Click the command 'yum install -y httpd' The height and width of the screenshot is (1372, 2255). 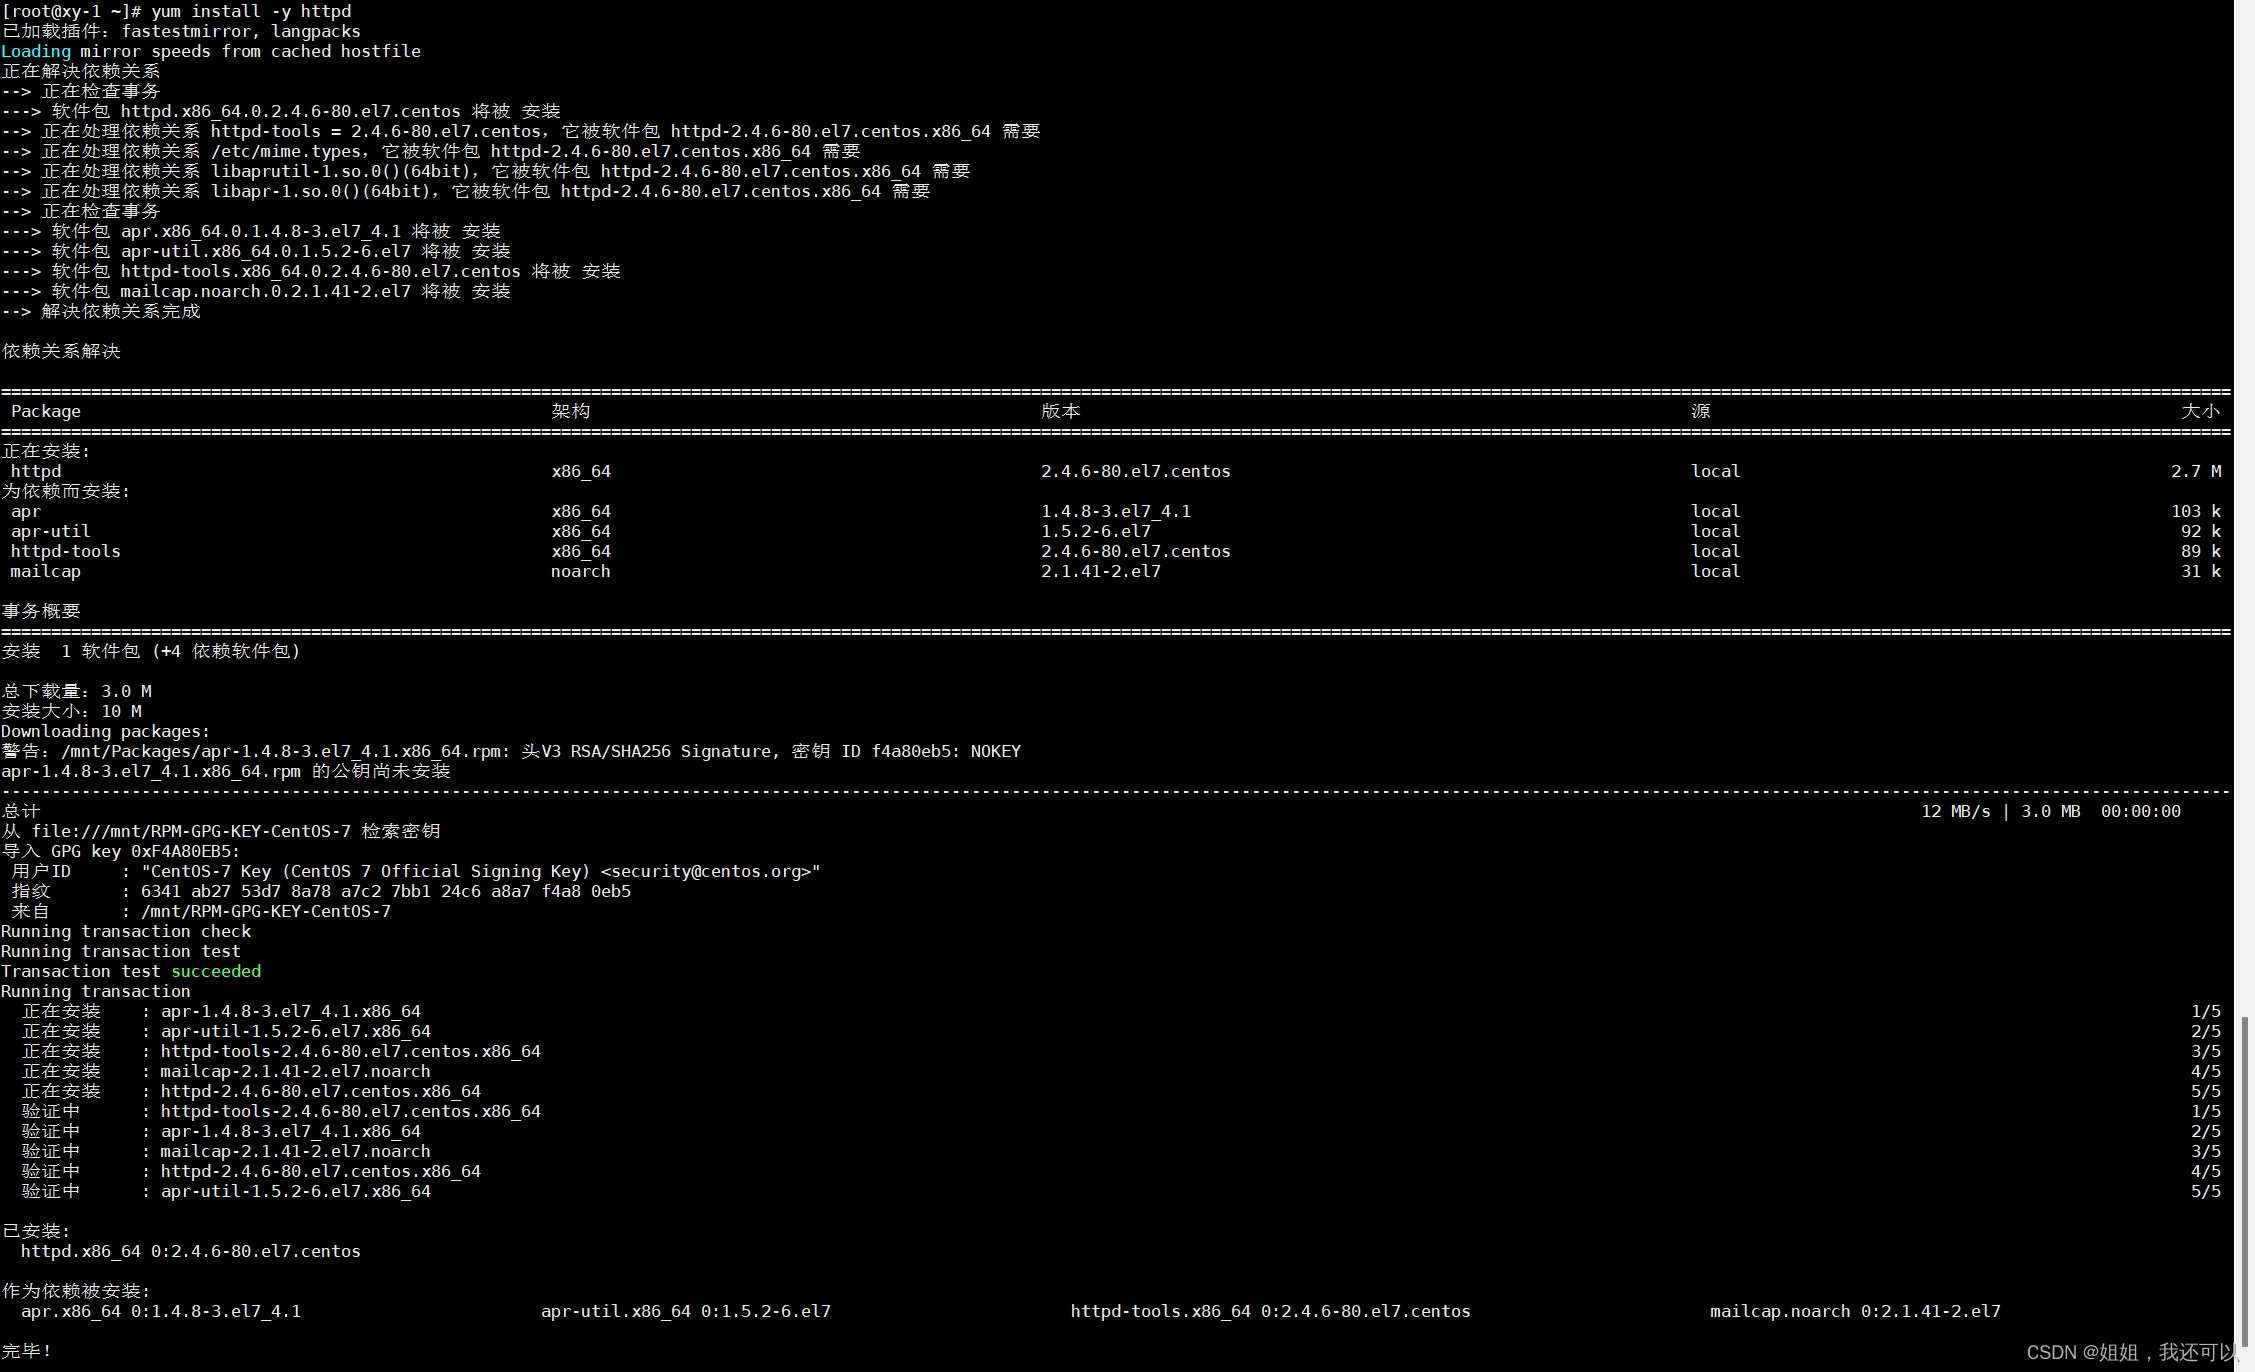[251, 11]
